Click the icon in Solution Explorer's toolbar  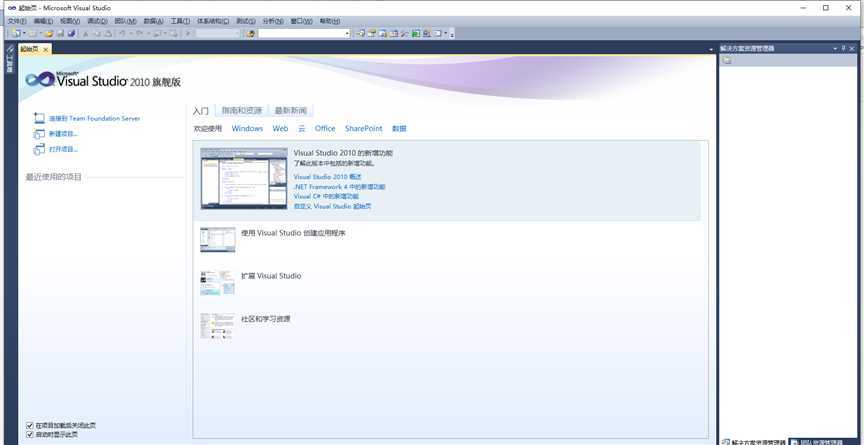tap(727, 60)
